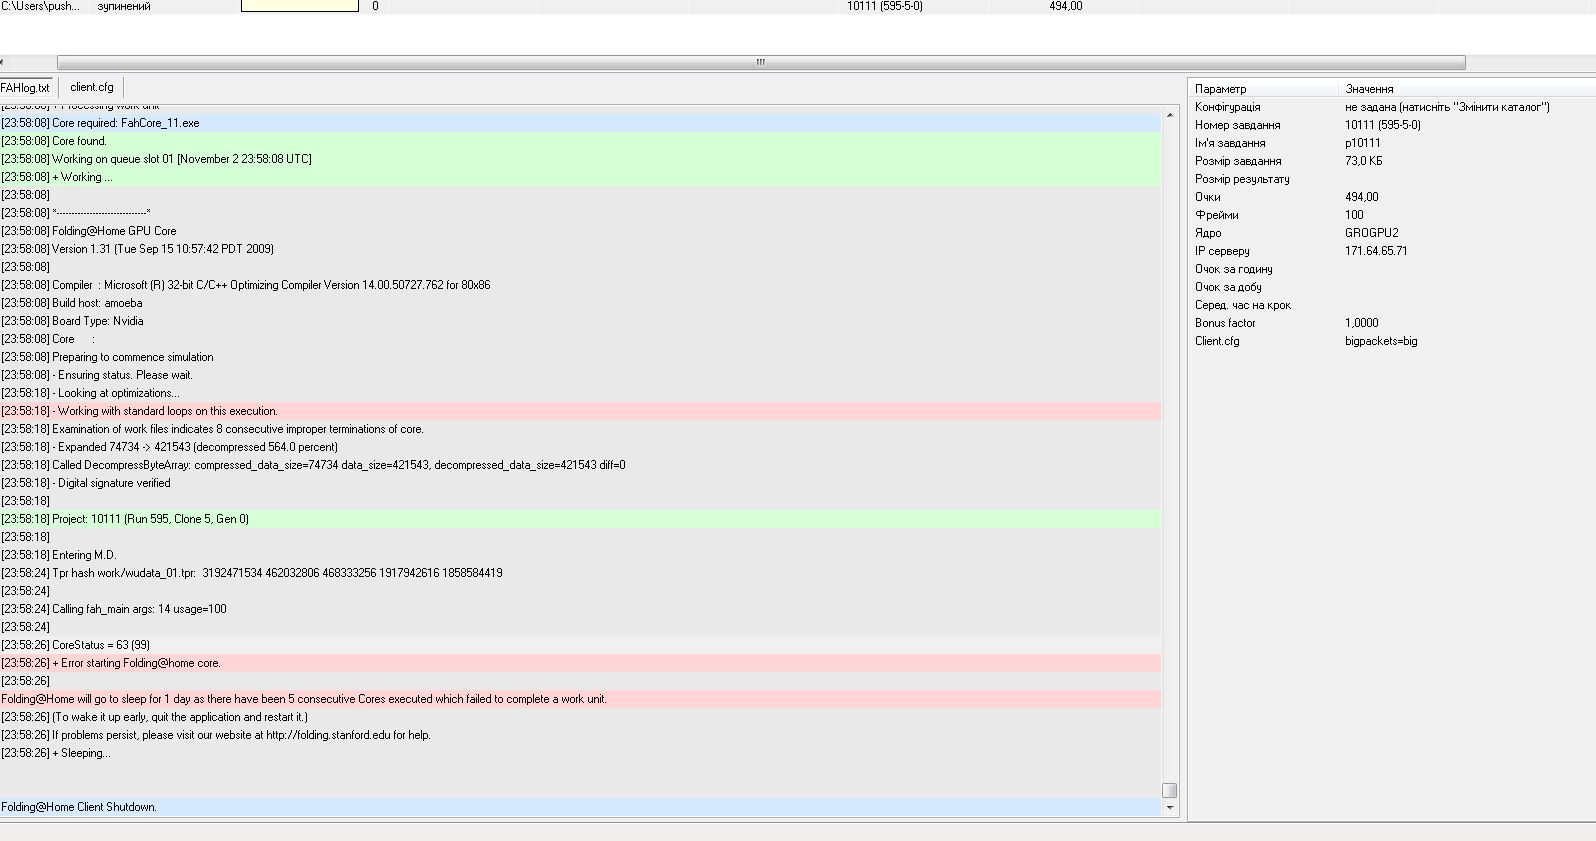This screenshot has height=841, width=1596.
Task: Click the horizontal scrollbar thumb above the log
Action: (x=761, y=62)
